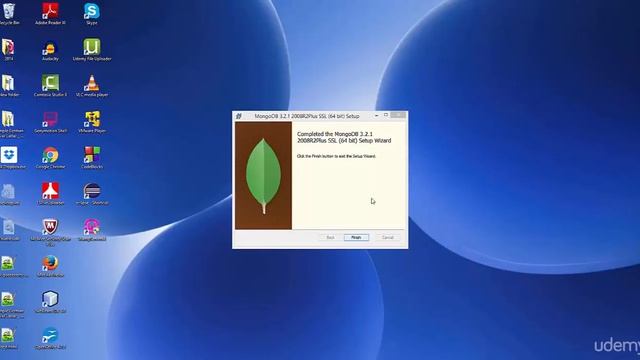The image size is (640, 360).
Task: Select the red rocket icon shortcut
Action: (x=50, y=194)
